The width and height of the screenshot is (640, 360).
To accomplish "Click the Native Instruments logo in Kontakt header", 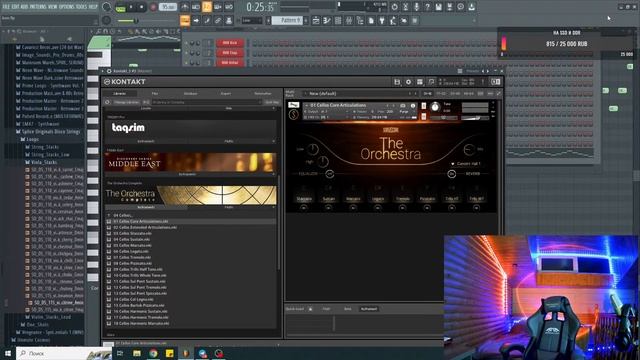I will click(496, 82).
